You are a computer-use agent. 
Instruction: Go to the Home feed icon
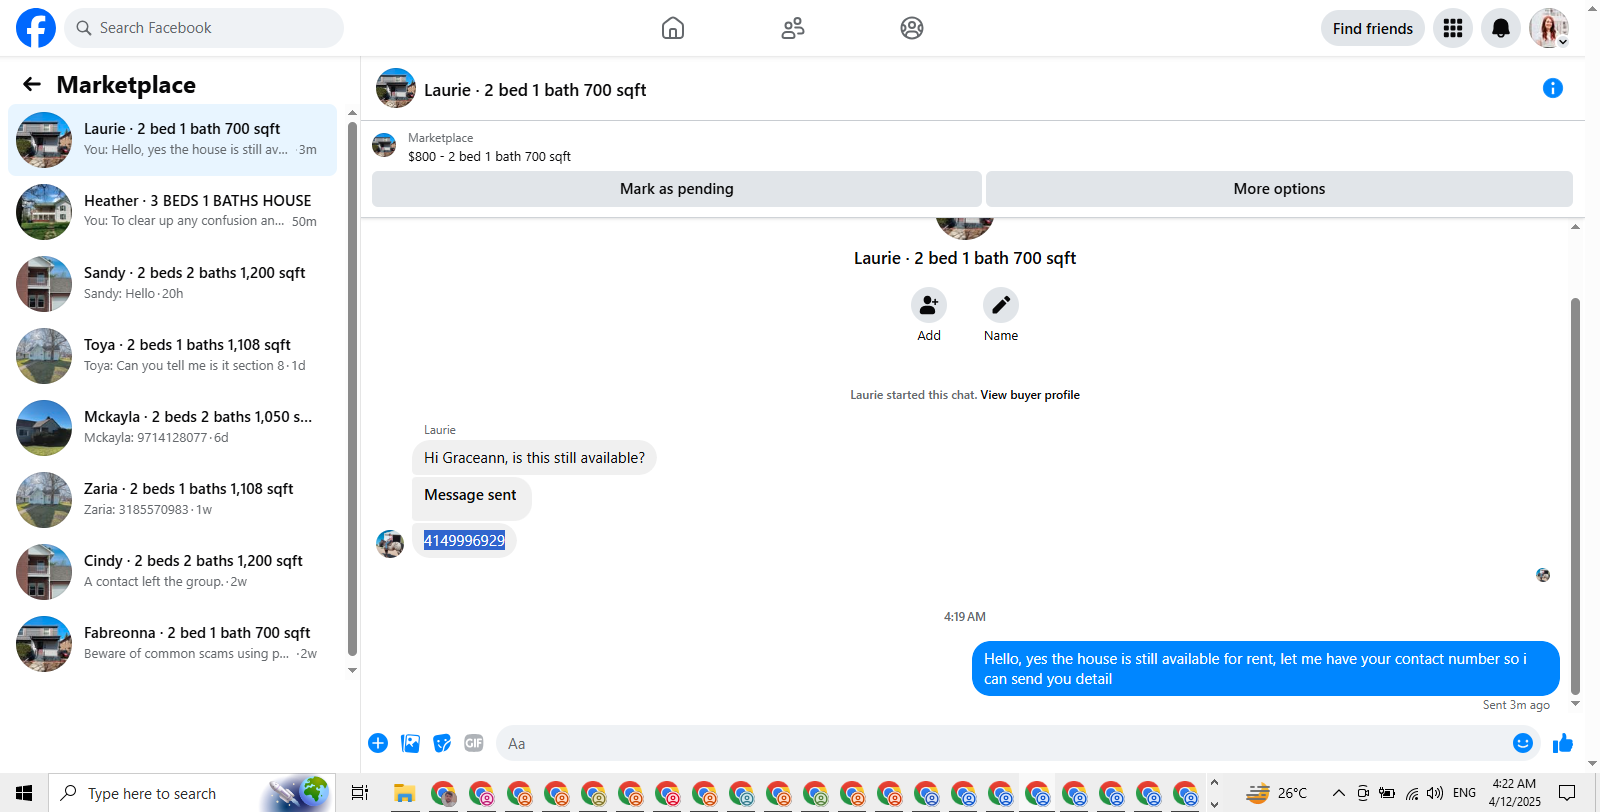tap(673, 28)
